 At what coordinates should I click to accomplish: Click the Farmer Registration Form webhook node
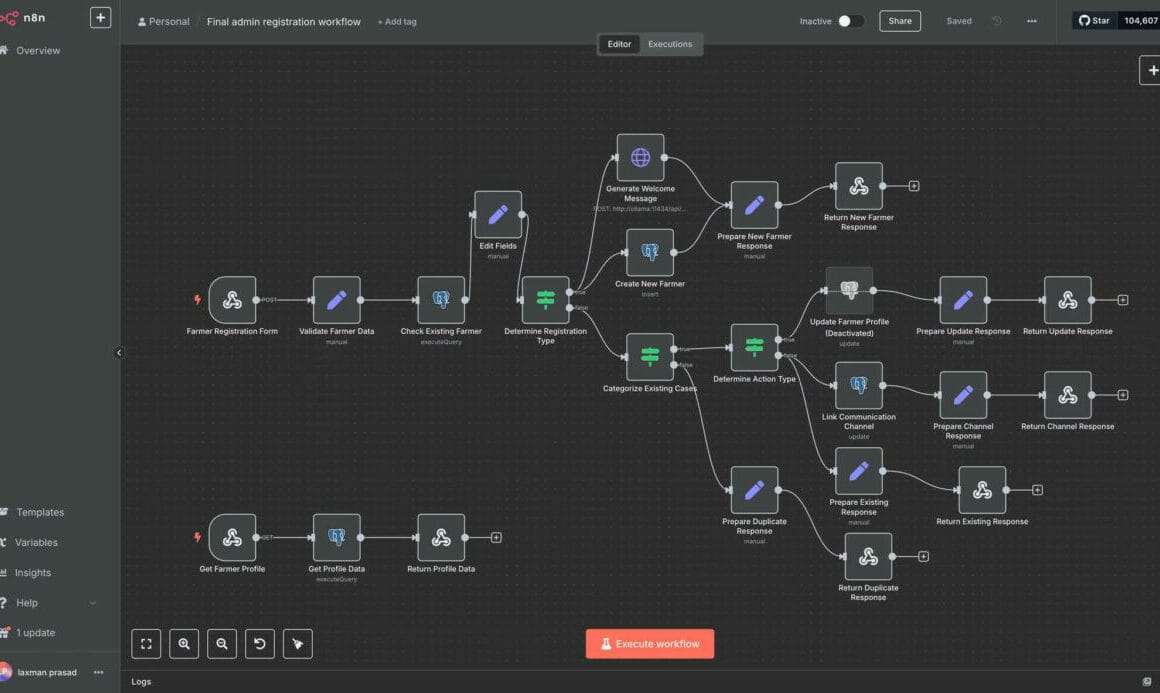[x=232, y=300]
